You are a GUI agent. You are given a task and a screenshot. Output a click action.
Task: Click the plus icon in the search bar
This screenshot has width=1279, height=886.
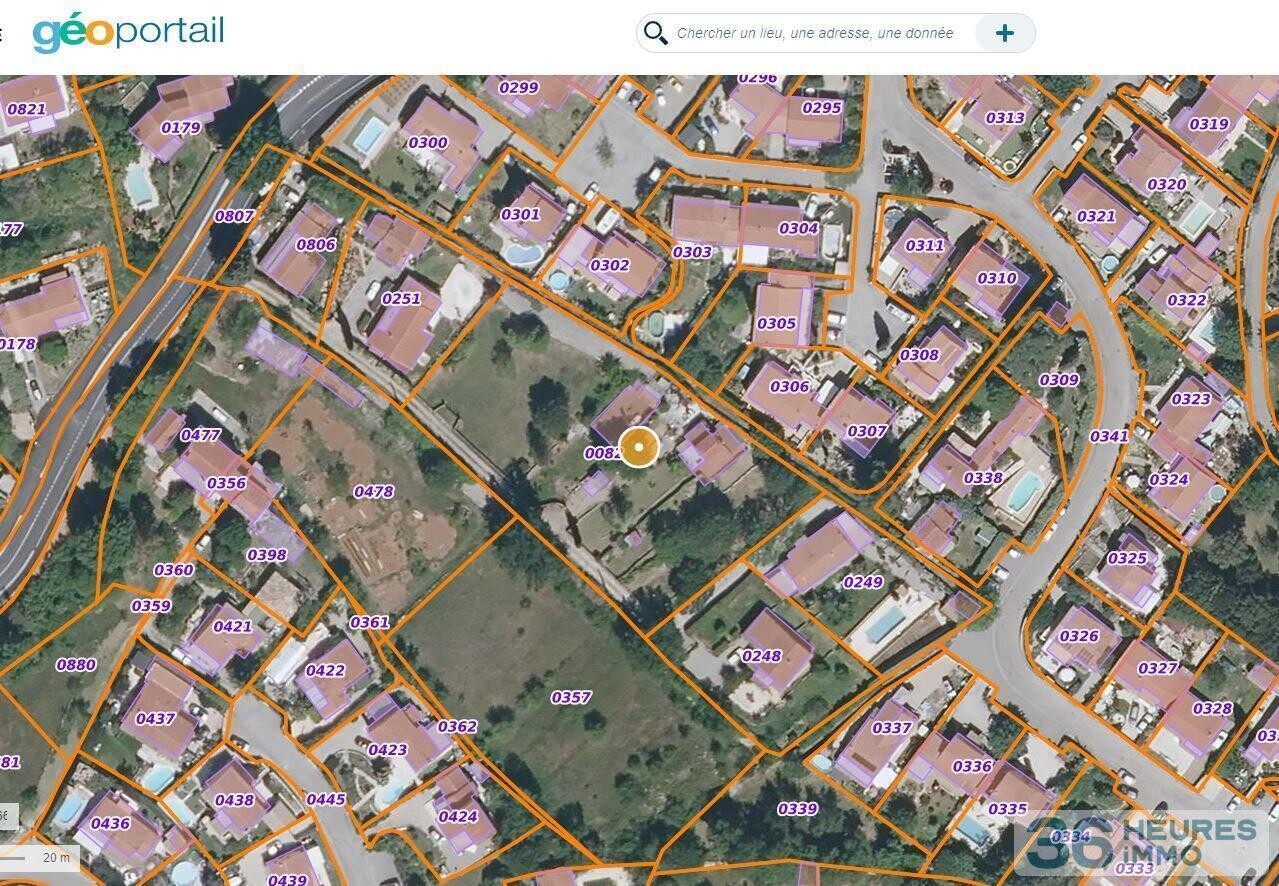point(1004,32)
